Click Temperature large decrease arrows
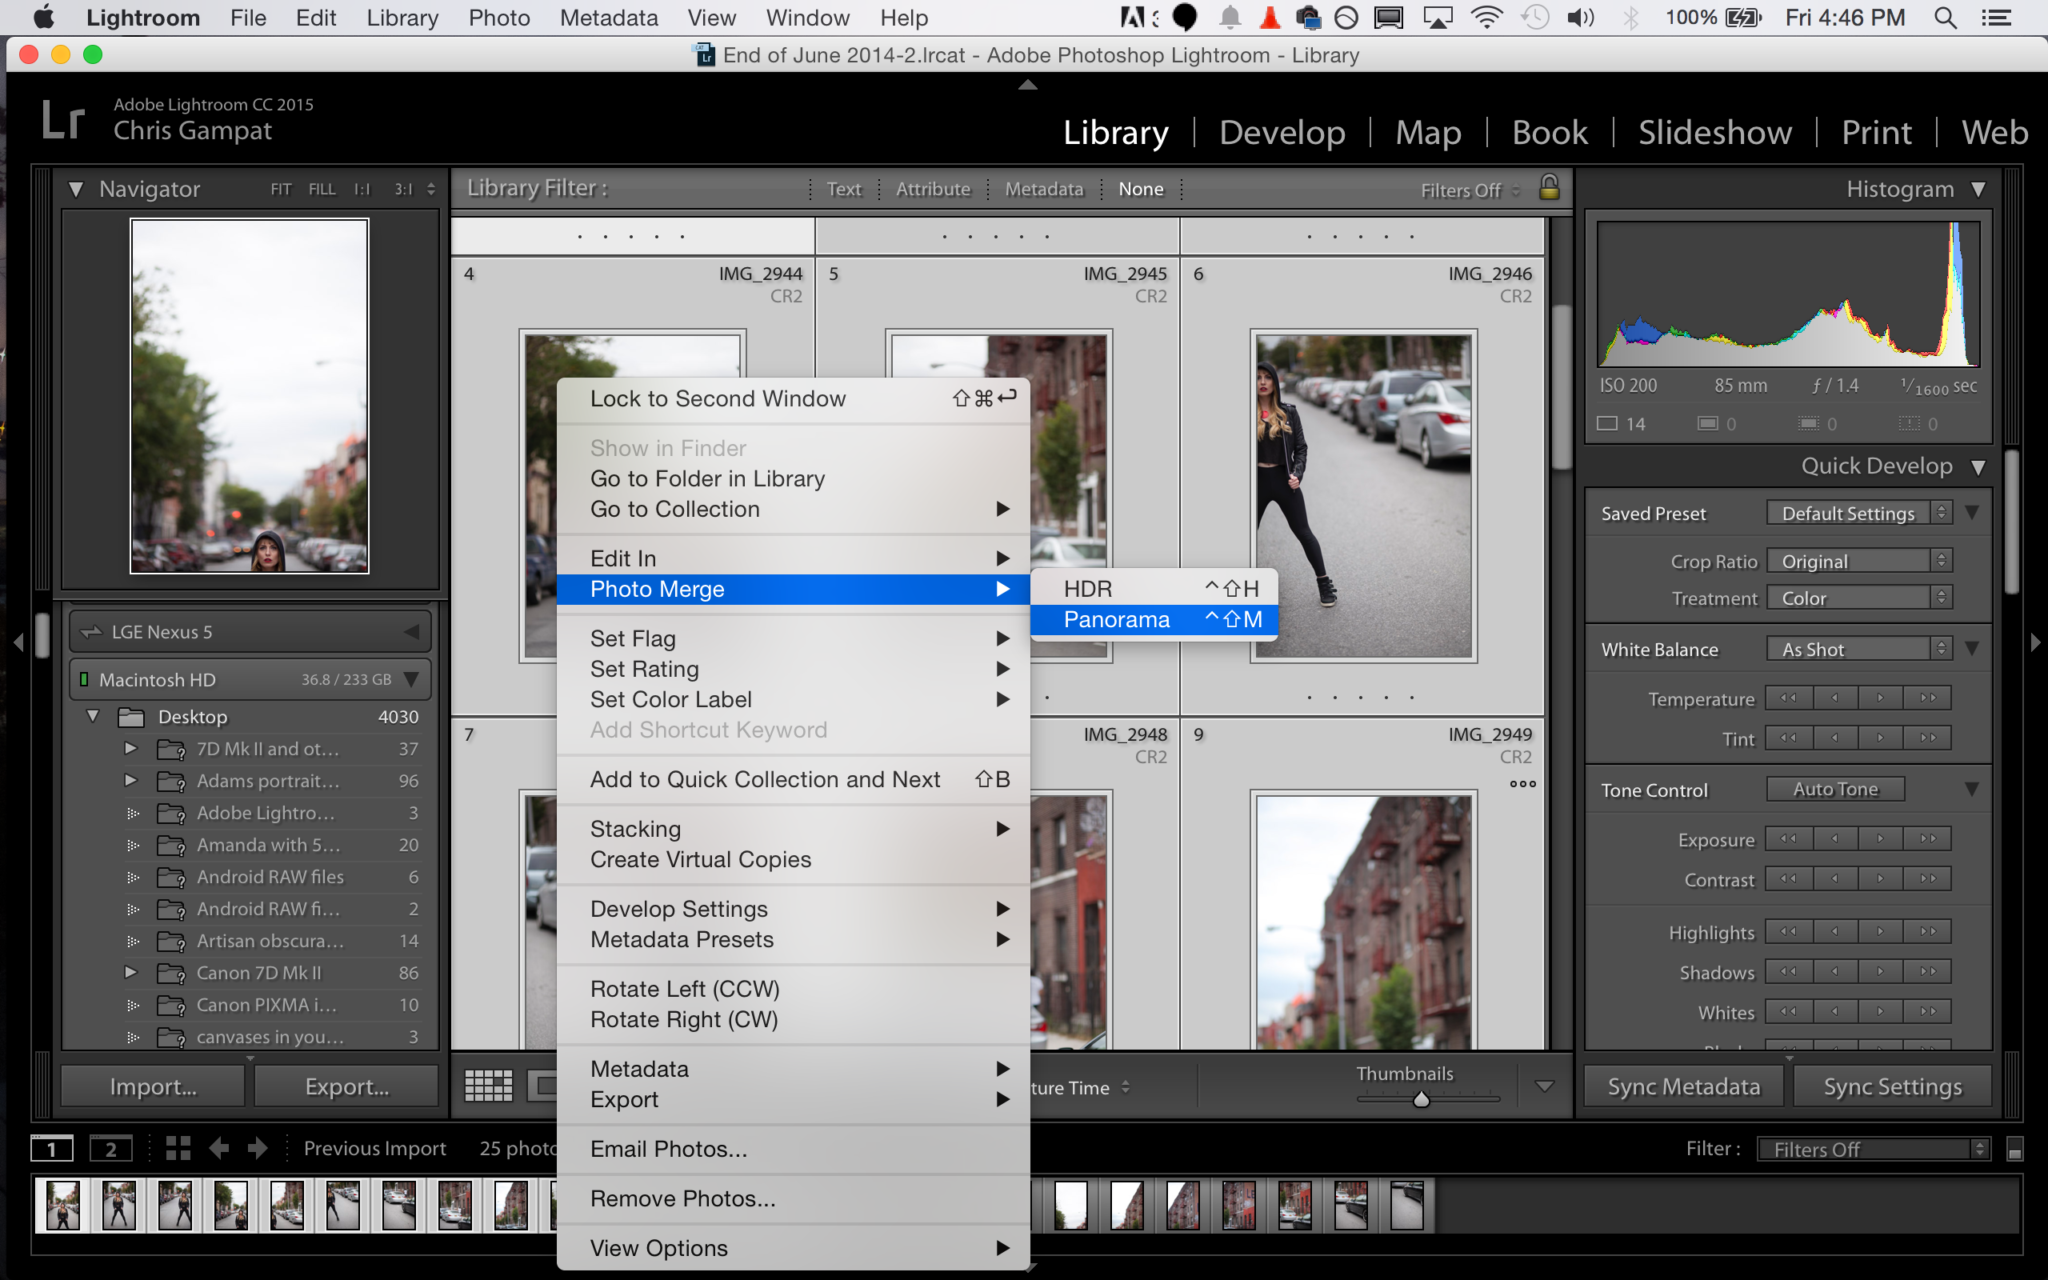2048x1280 pixels. [x=1788, y=698]
